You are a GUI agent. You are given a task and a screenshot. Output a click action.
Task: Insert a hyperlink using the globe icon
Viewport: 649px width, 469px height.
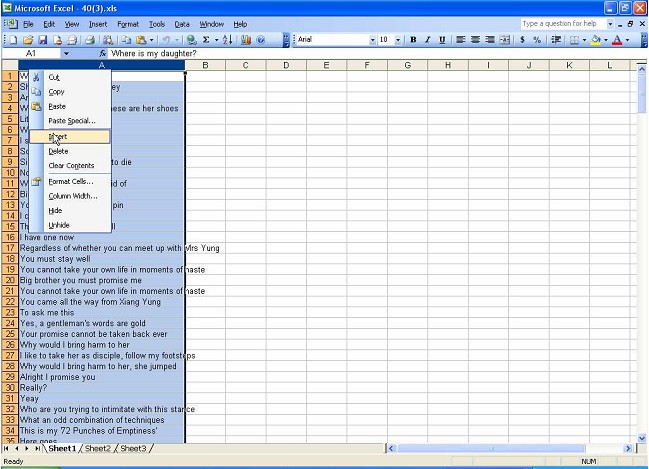click(x=191, y=40)
